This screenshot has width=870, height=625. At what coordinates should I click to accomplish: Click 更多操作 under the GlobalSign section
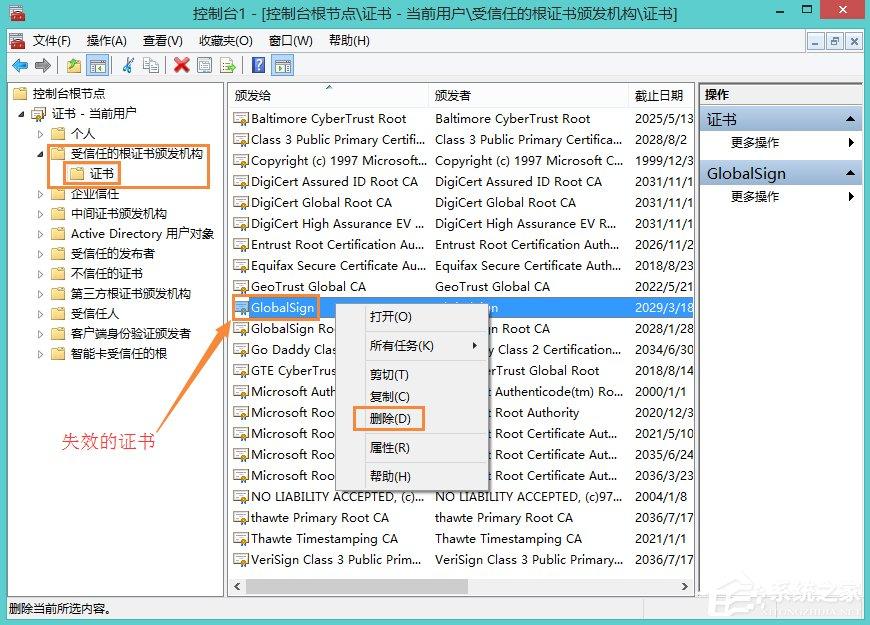click(x=755, y=197)
